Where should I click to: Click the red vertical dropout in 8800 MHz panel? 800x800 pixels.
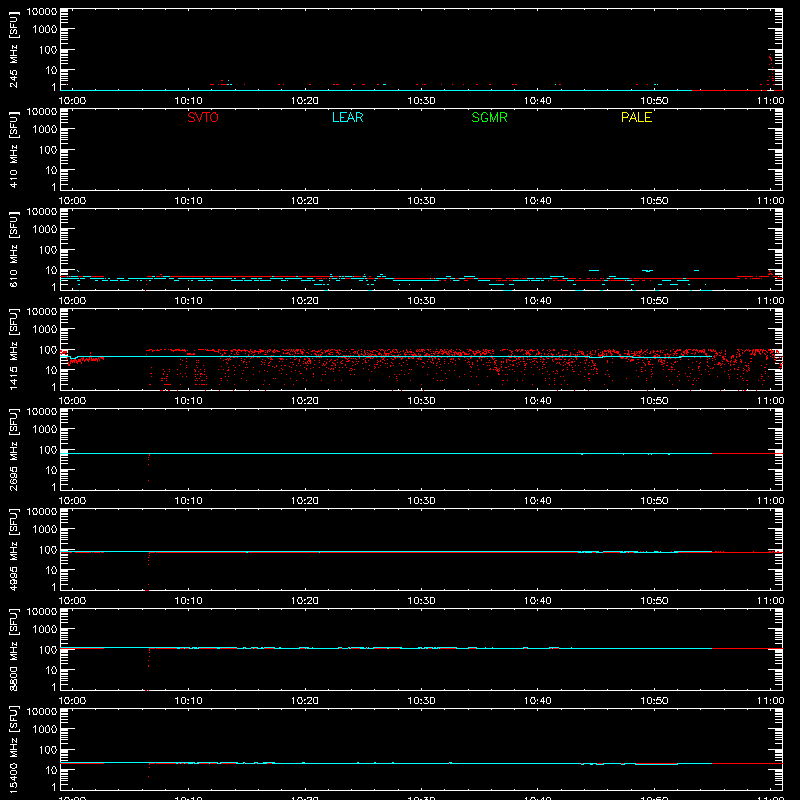click(148, 668)
